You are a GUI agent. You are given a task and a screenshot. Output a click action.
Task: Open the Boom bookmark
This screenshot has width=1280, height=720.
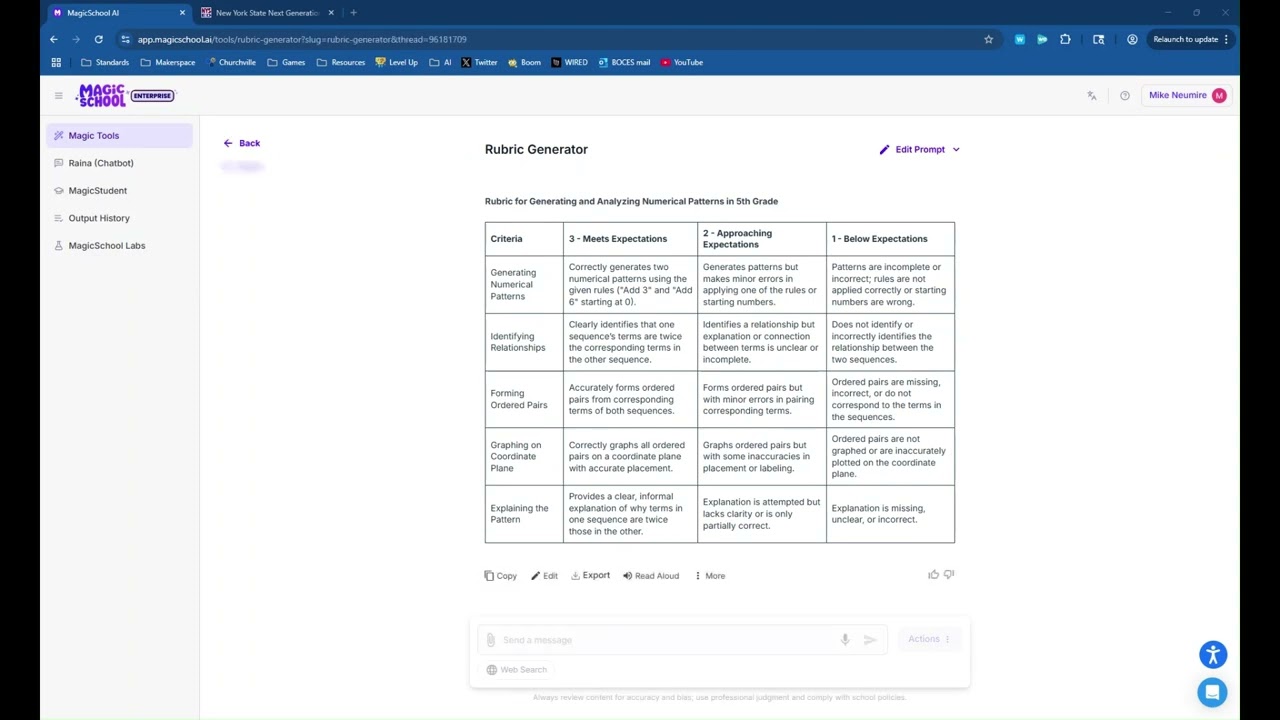[524, 62]
